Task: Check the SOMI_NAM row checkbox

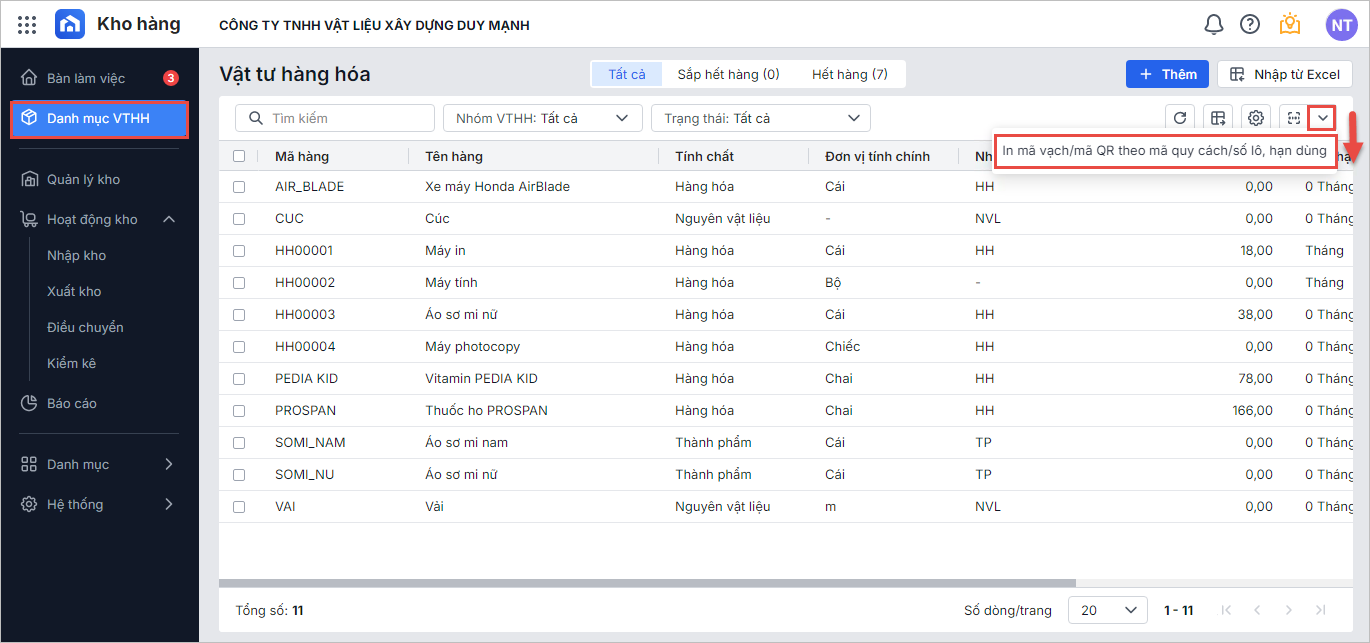Action: (239, 443)
